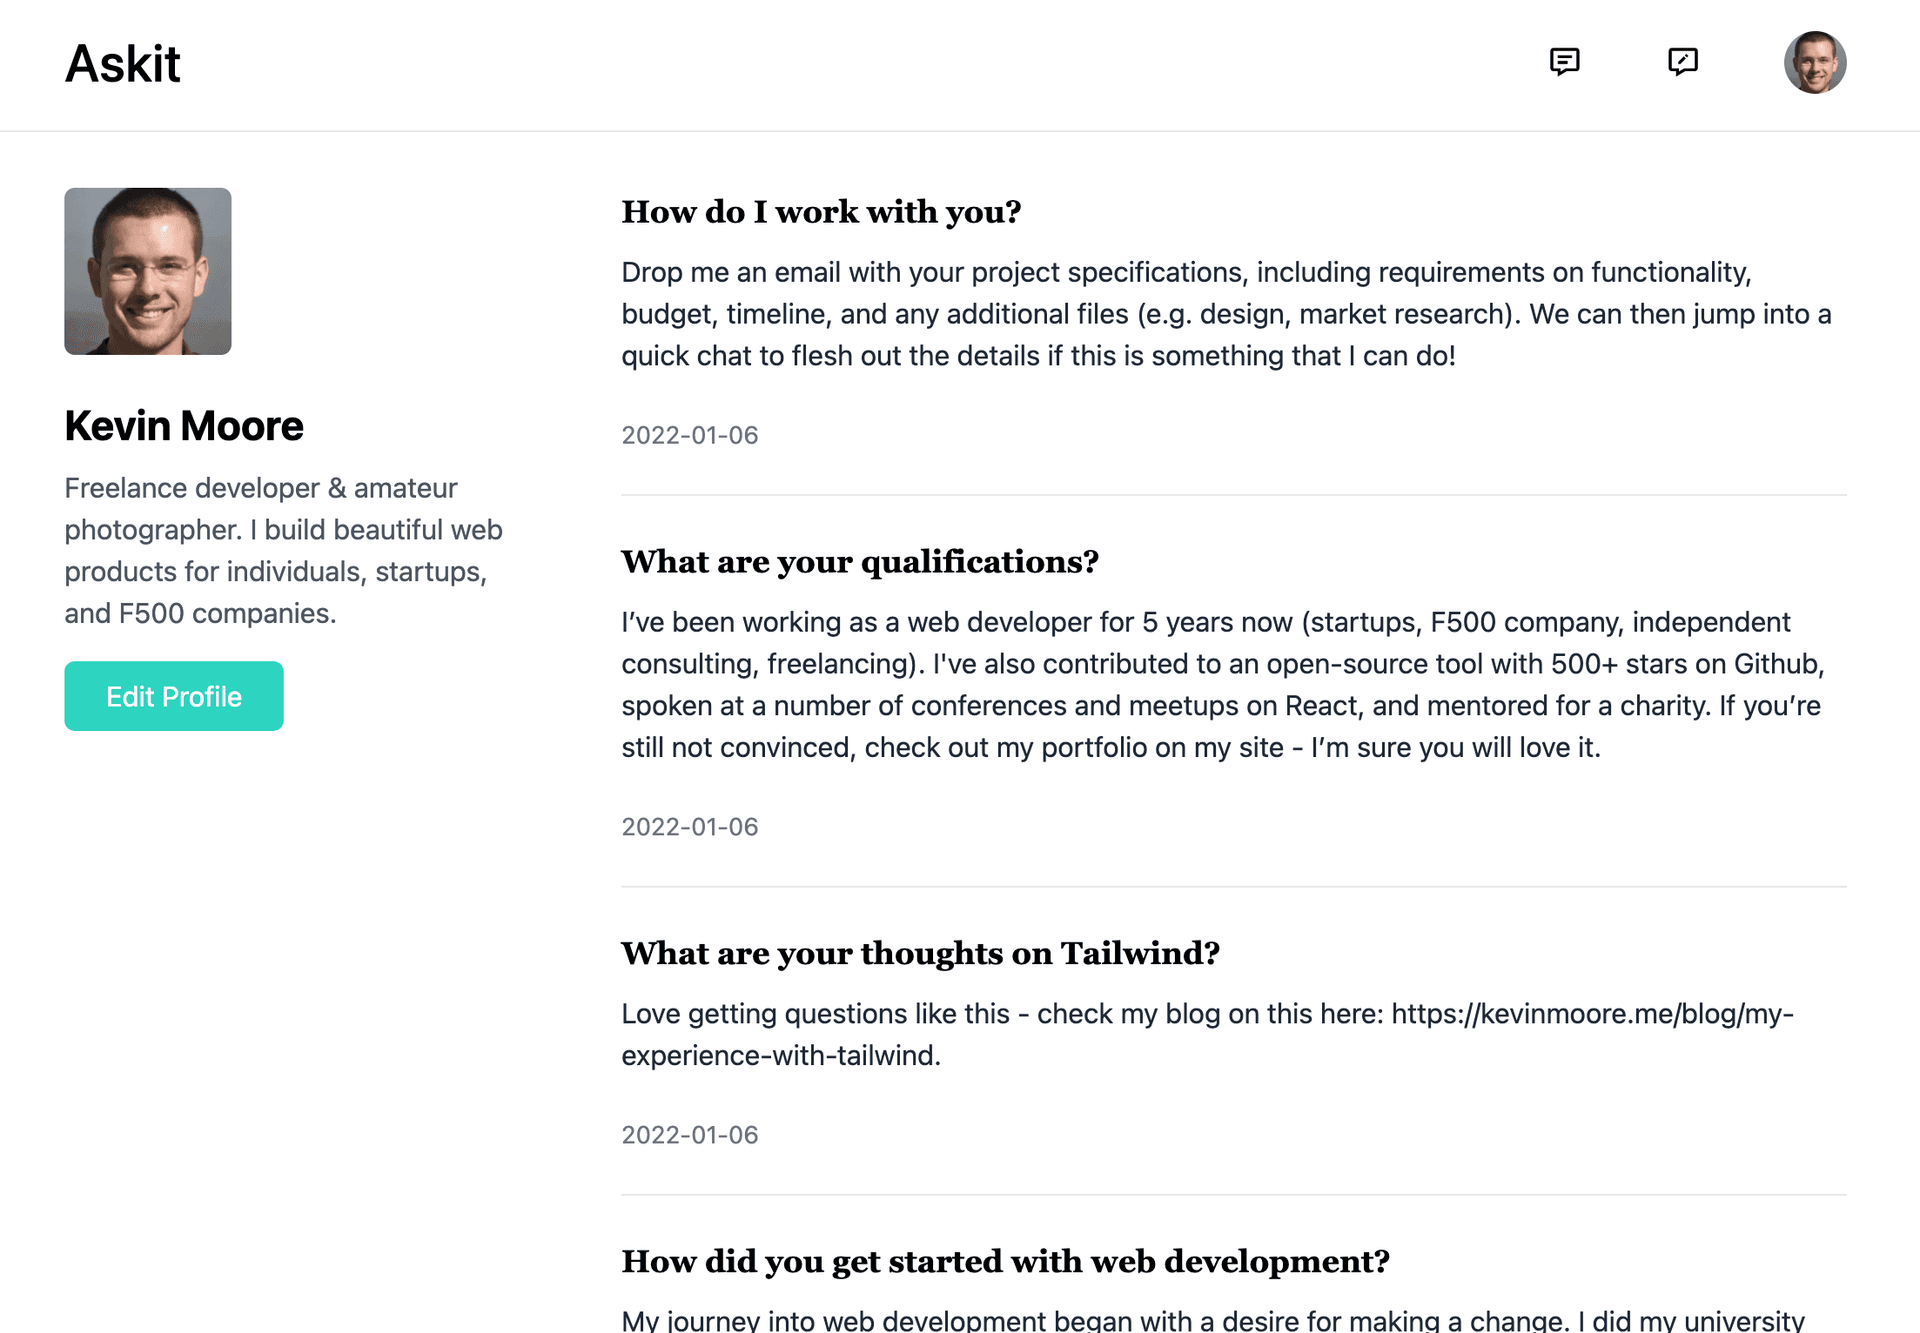This screenshot has height=1333, width=1920.
Task: Open the "What are your thoughts on Tailwind?" question
Action: point(920,954)
